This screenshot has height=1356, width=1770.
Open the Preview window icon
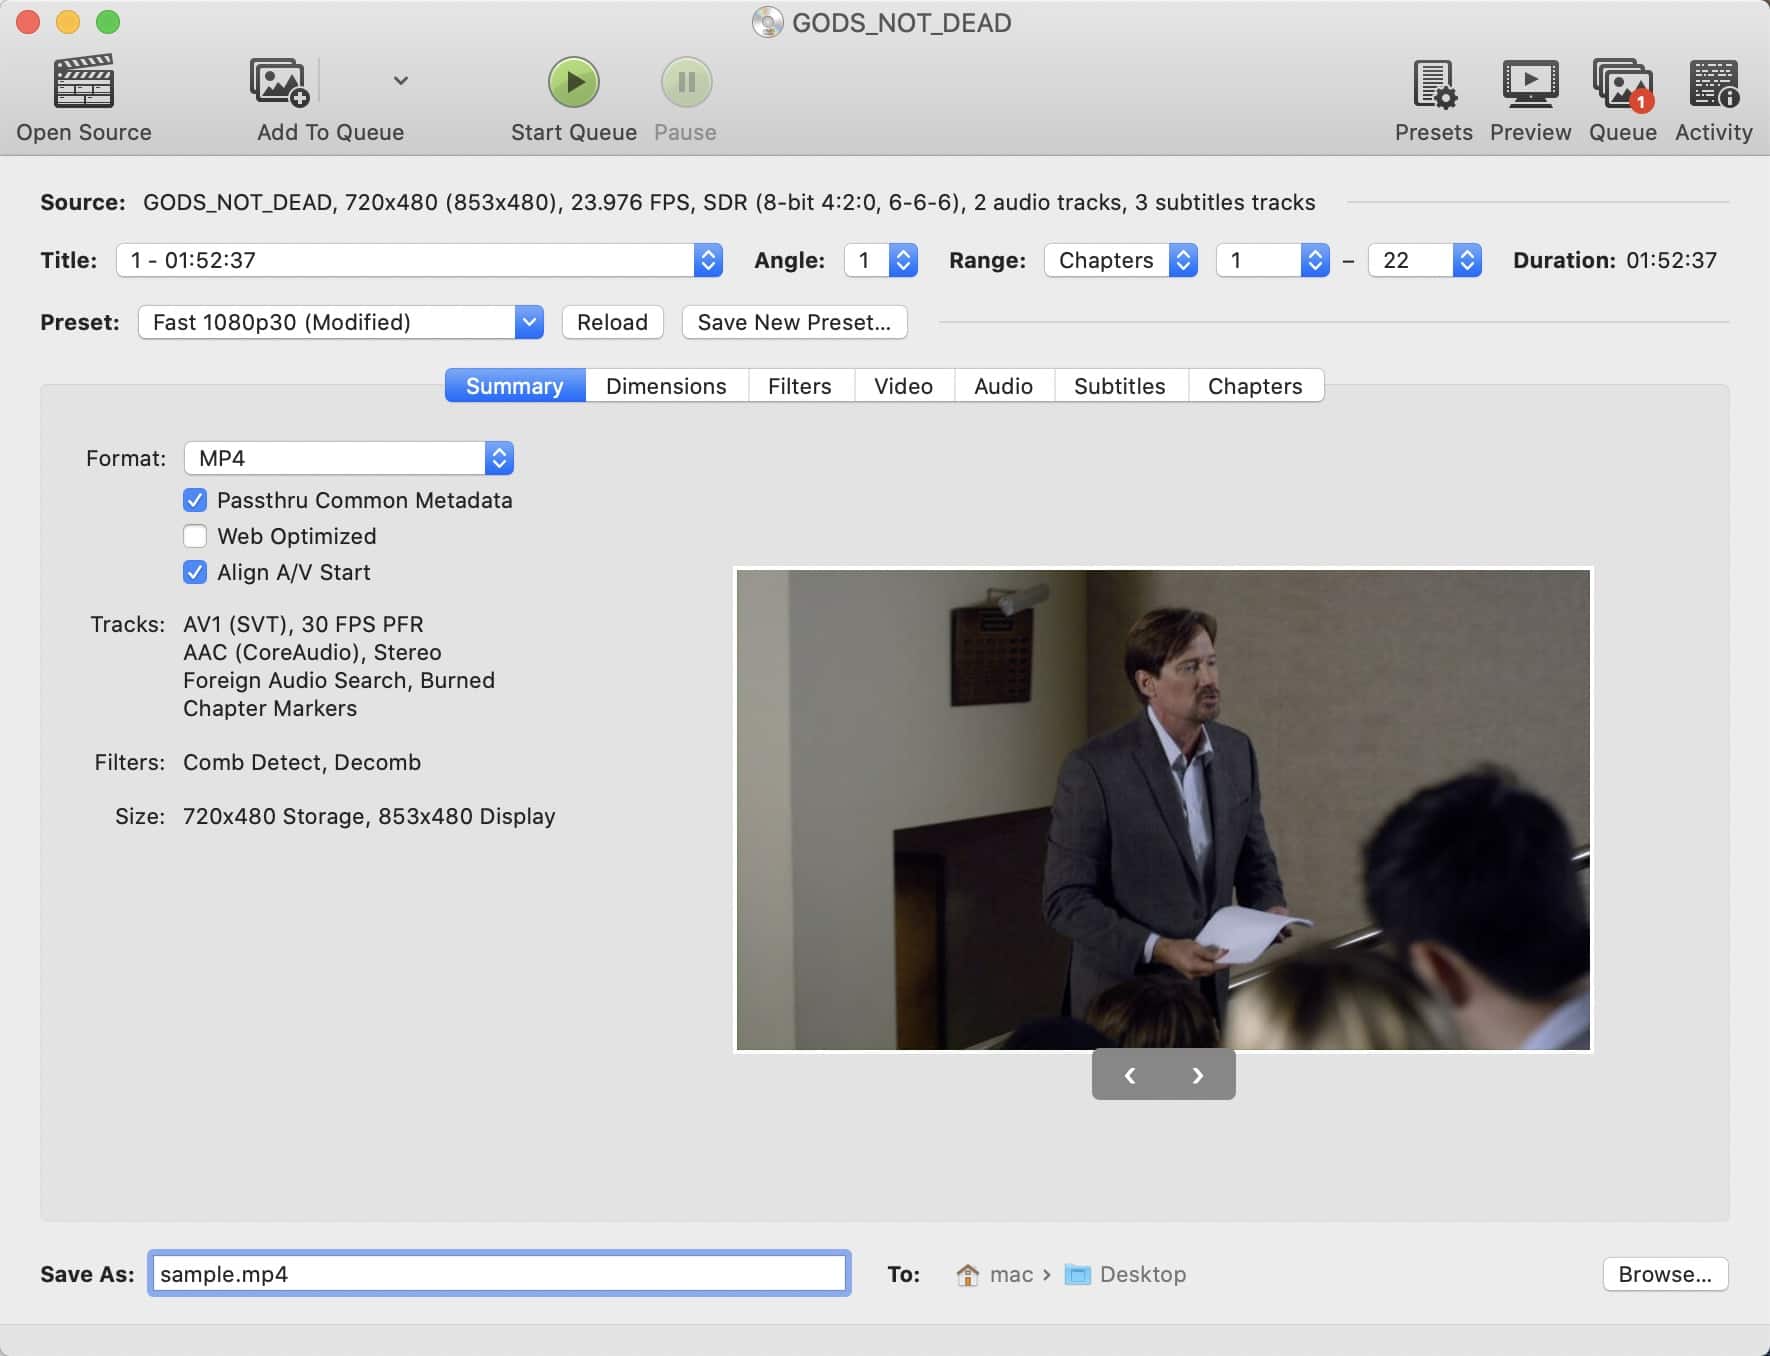1530,84
